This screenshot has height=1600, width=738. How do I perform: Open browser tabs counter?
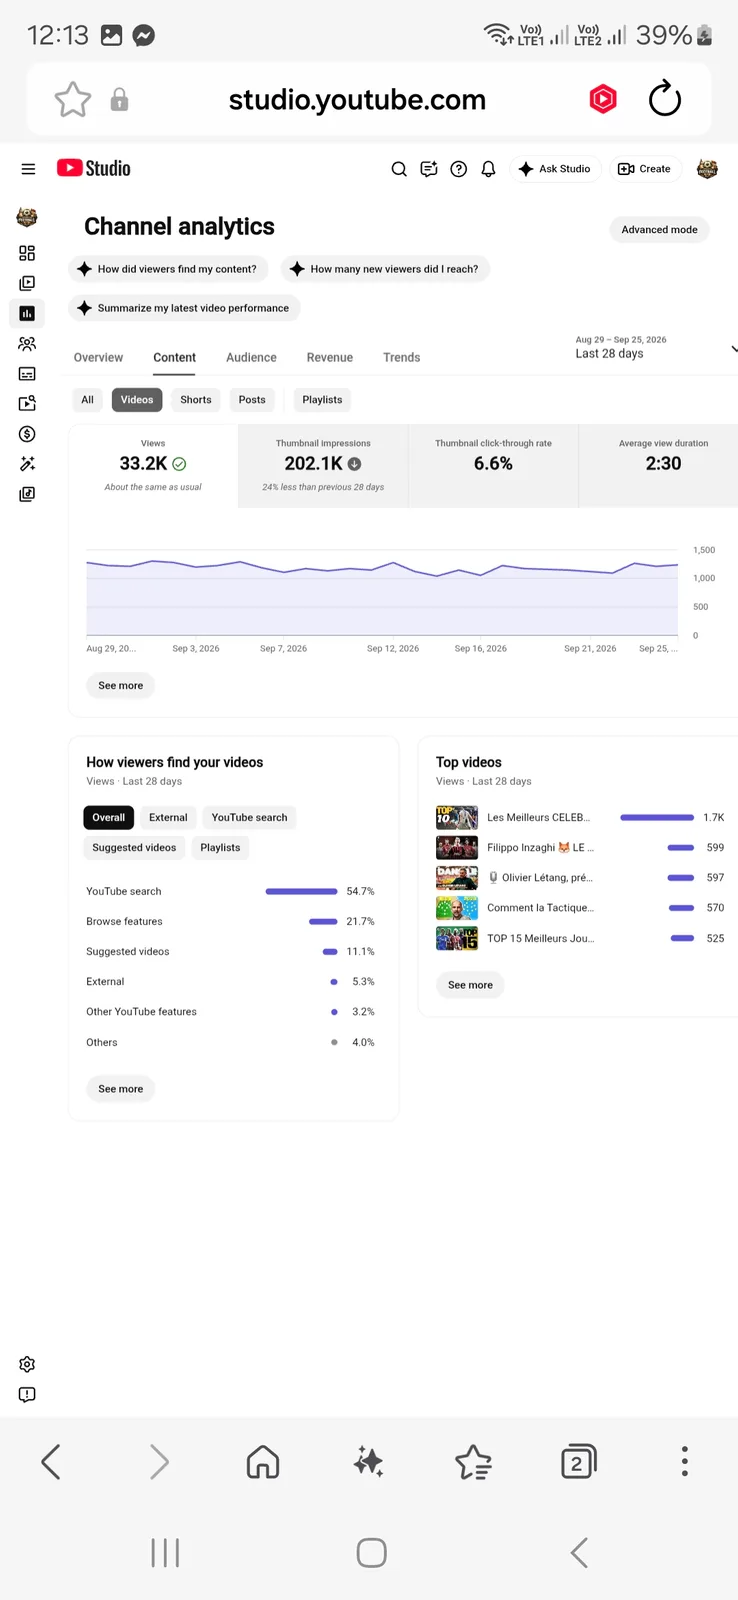click(578, 1462)
